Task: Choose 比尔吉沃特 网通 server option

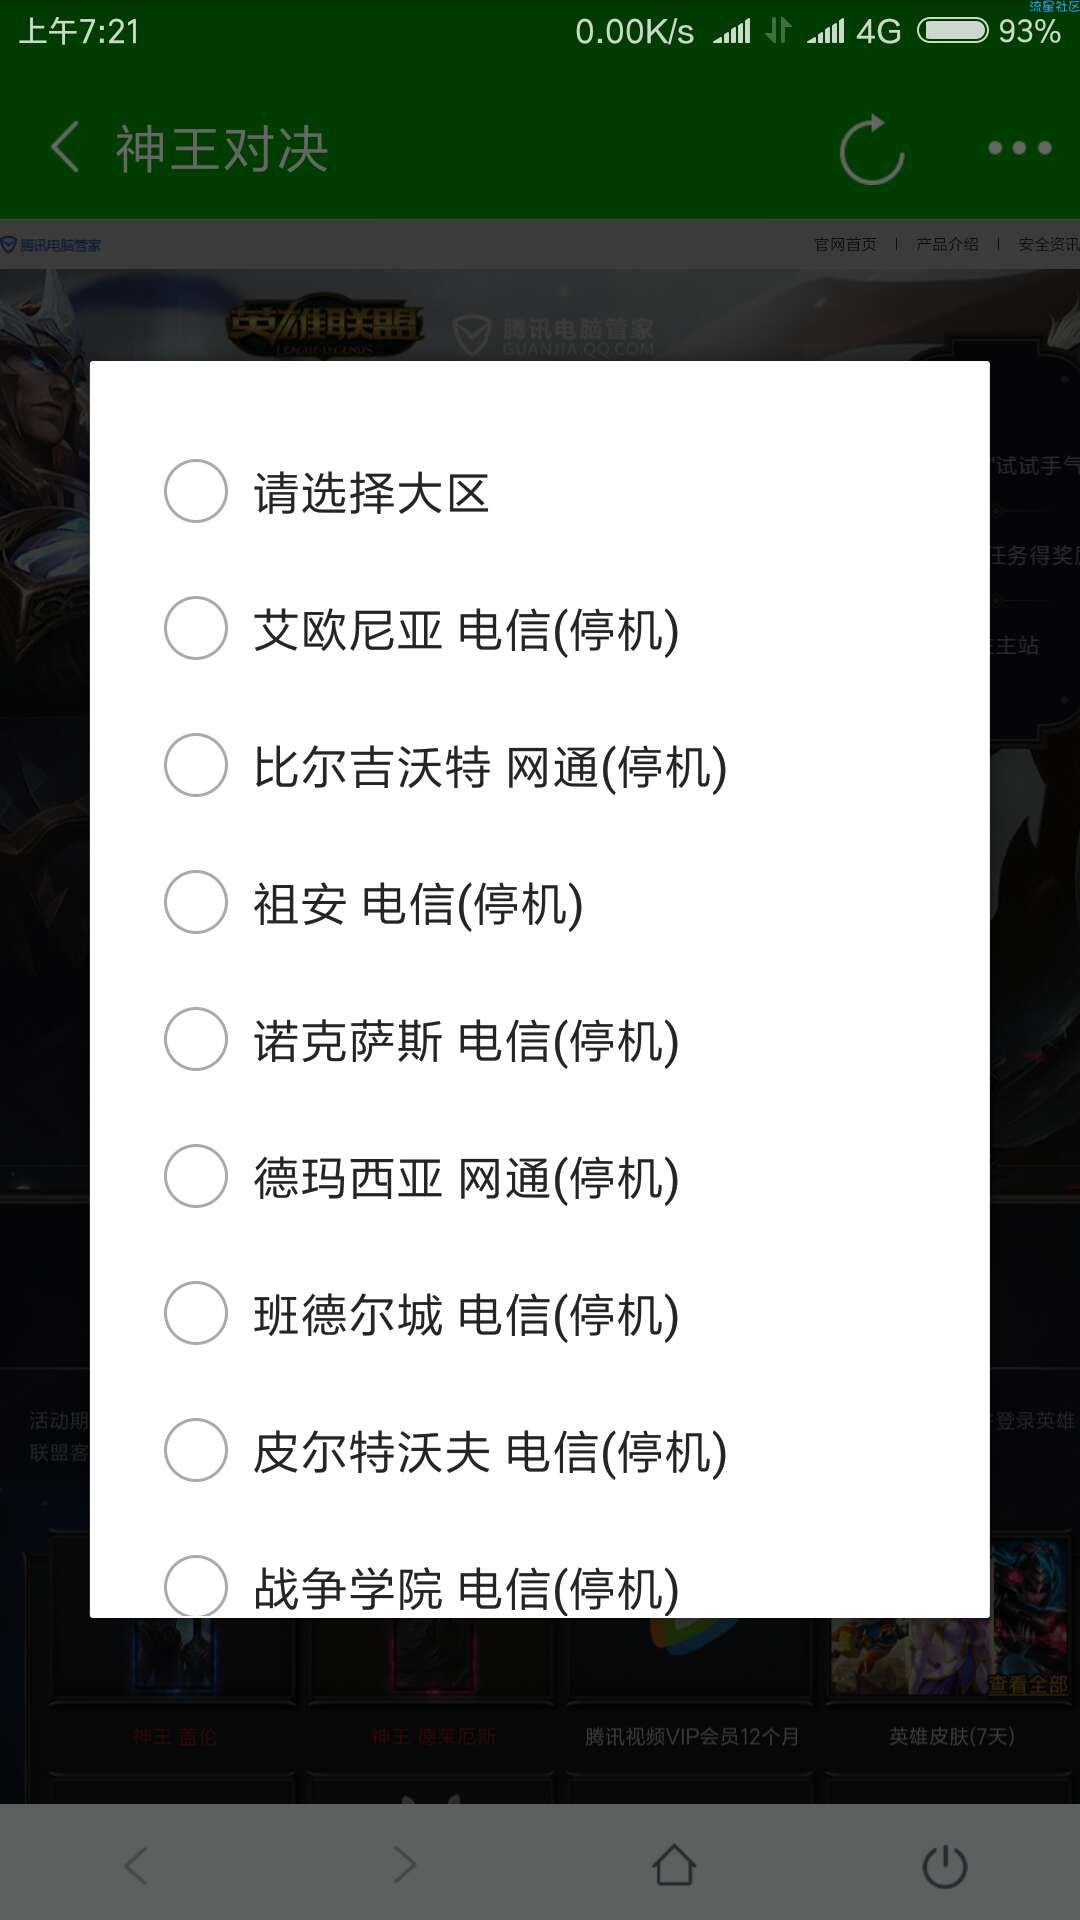Action: (x=540, y=766)
